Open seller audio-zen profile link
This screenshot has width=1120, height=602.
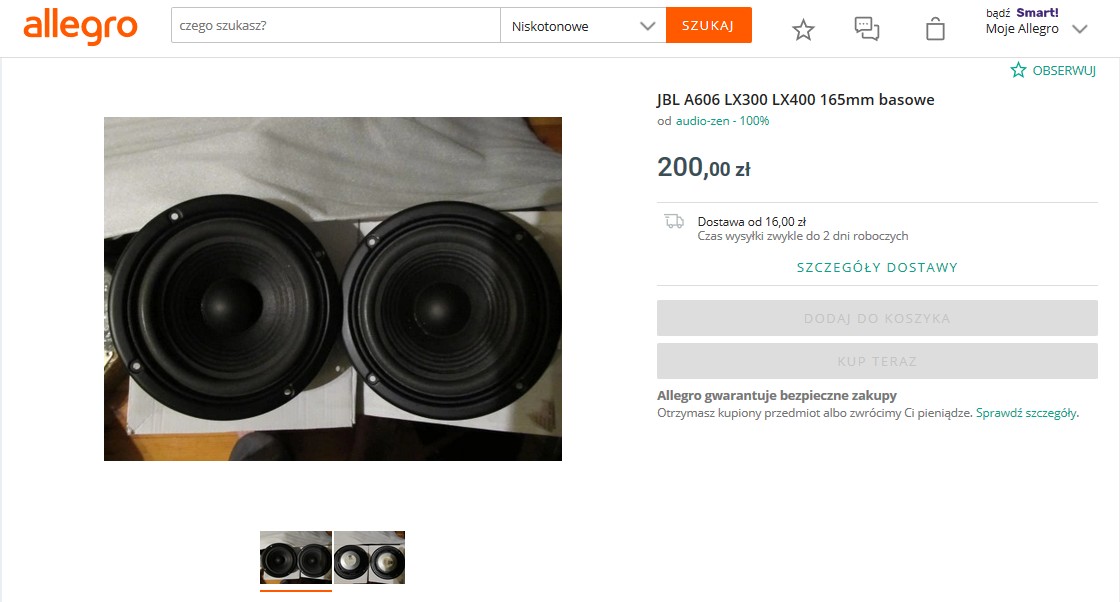click(722, 121)
